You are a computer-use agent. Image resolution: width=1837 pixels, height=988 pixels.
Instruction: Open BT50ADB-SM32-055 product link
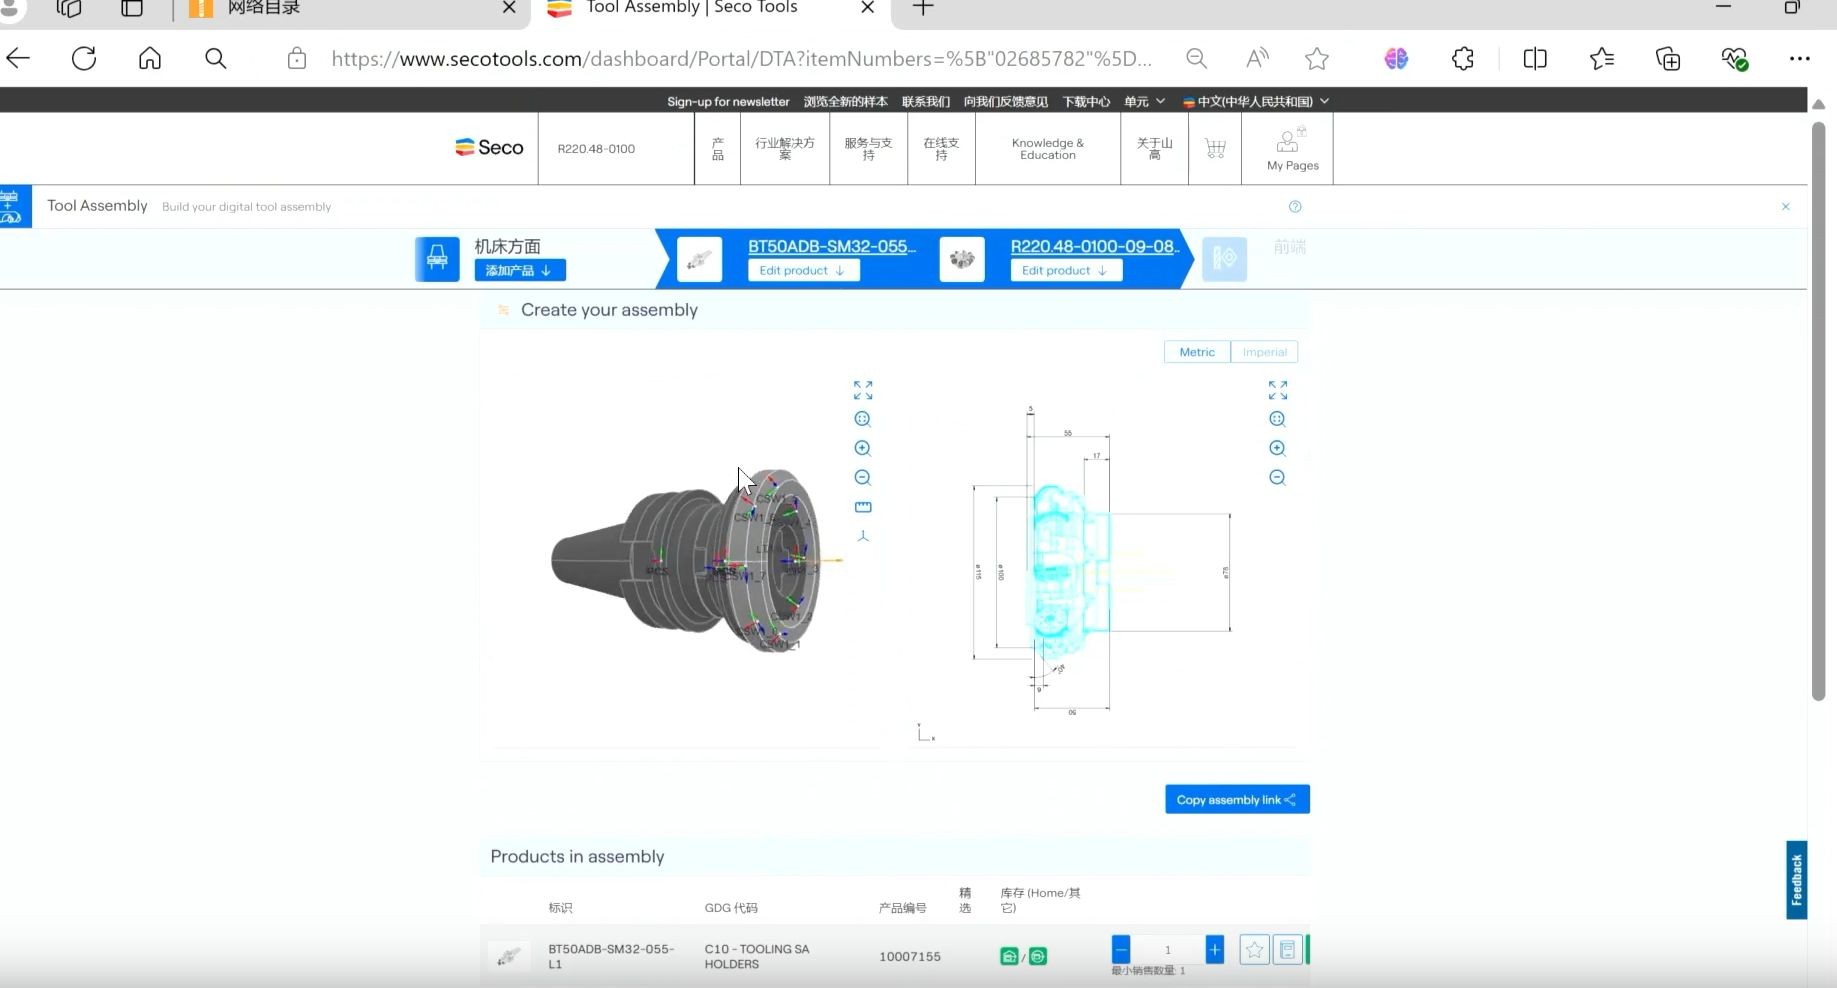coord(832,246)
